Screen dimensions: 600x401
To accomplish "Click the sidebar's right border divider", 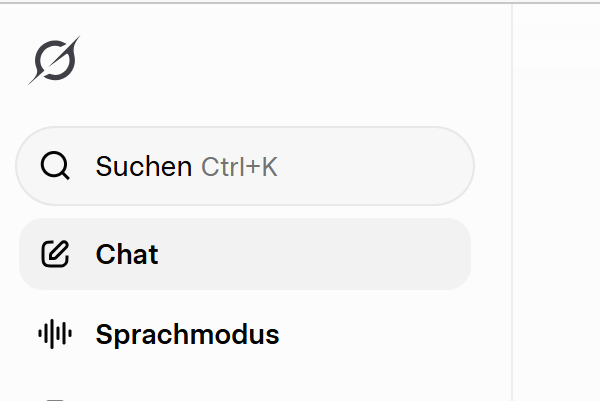I will (x=512, y=200).
